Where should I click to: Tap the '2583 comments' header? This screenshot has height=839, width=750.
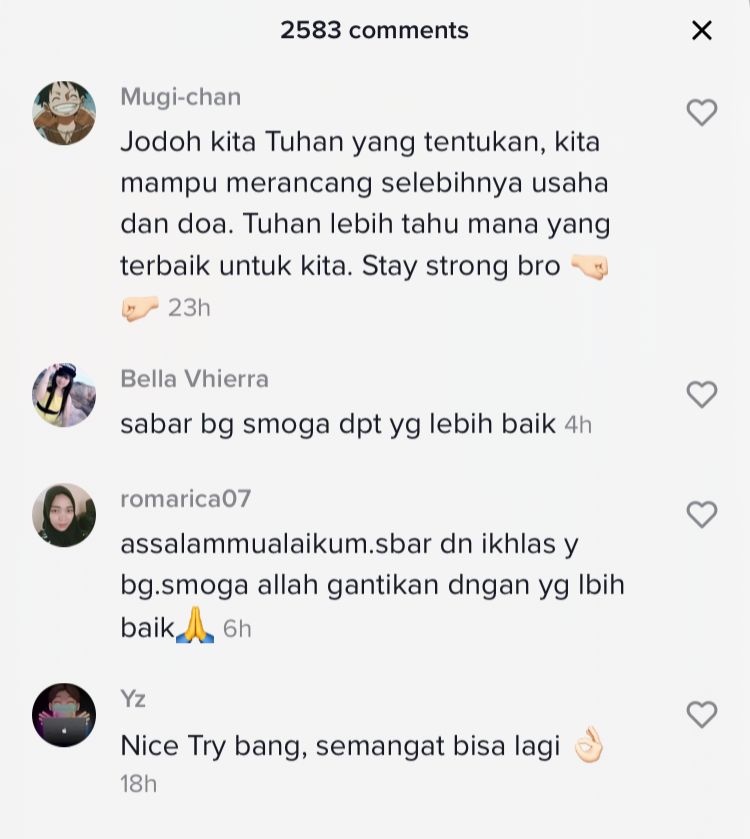[374, 30]
